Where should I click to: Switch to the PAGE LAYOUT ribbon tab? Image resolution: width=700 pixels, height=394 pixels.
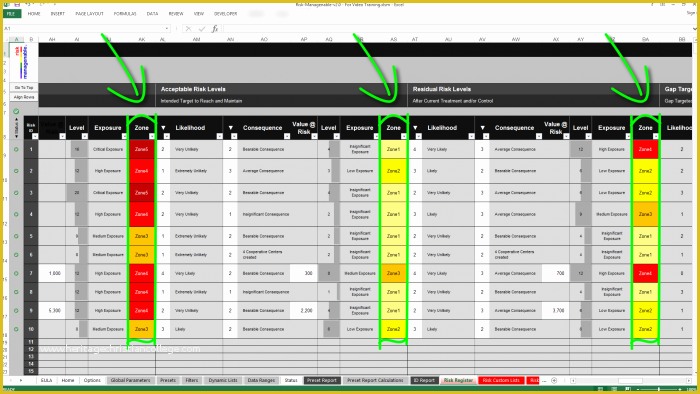(89, 14)
